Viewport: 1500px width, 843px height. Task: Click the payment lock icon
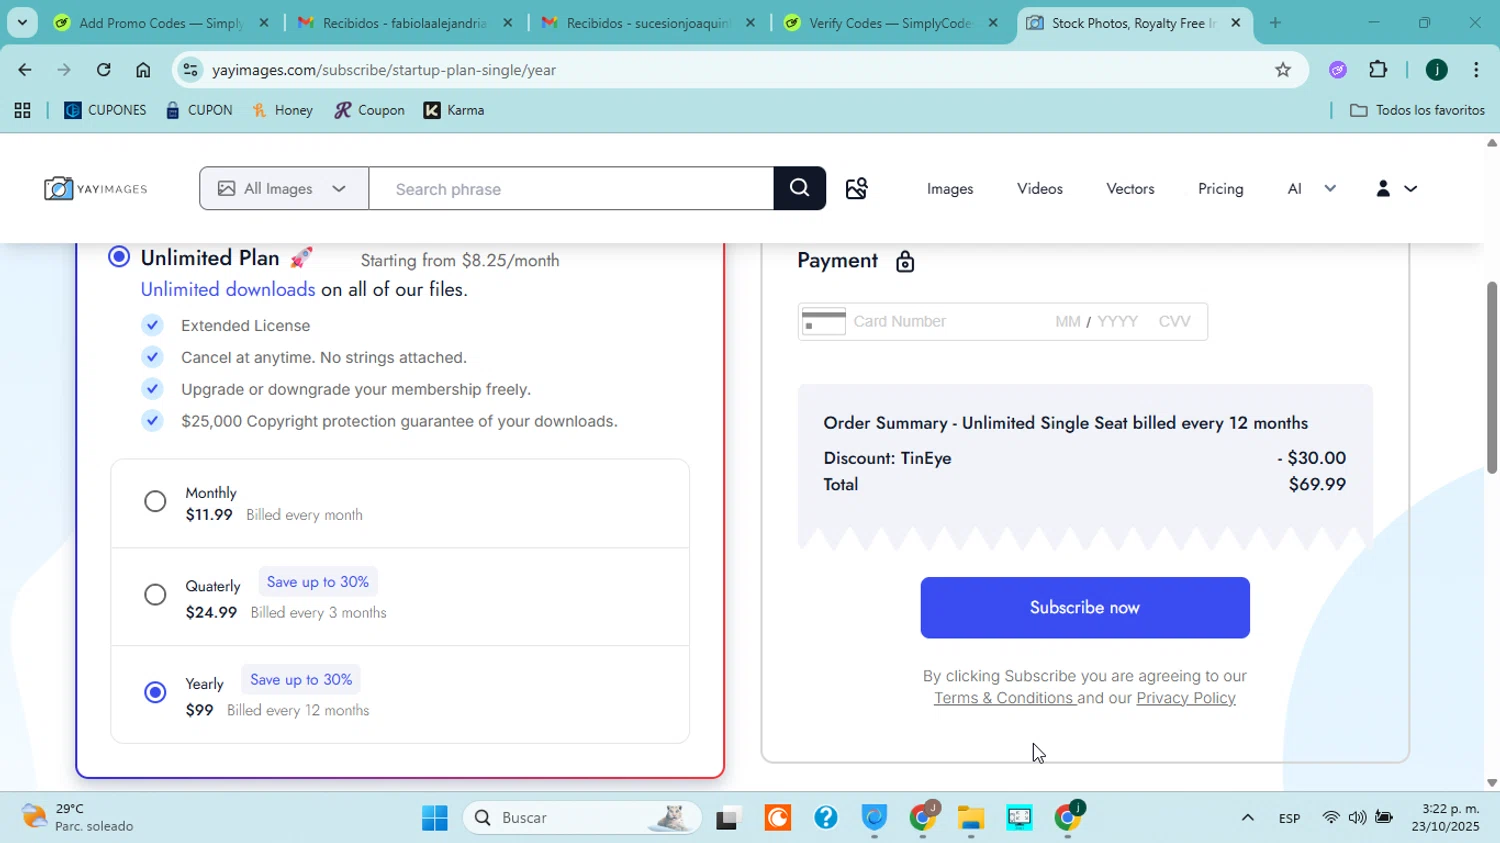pos(905,262)
